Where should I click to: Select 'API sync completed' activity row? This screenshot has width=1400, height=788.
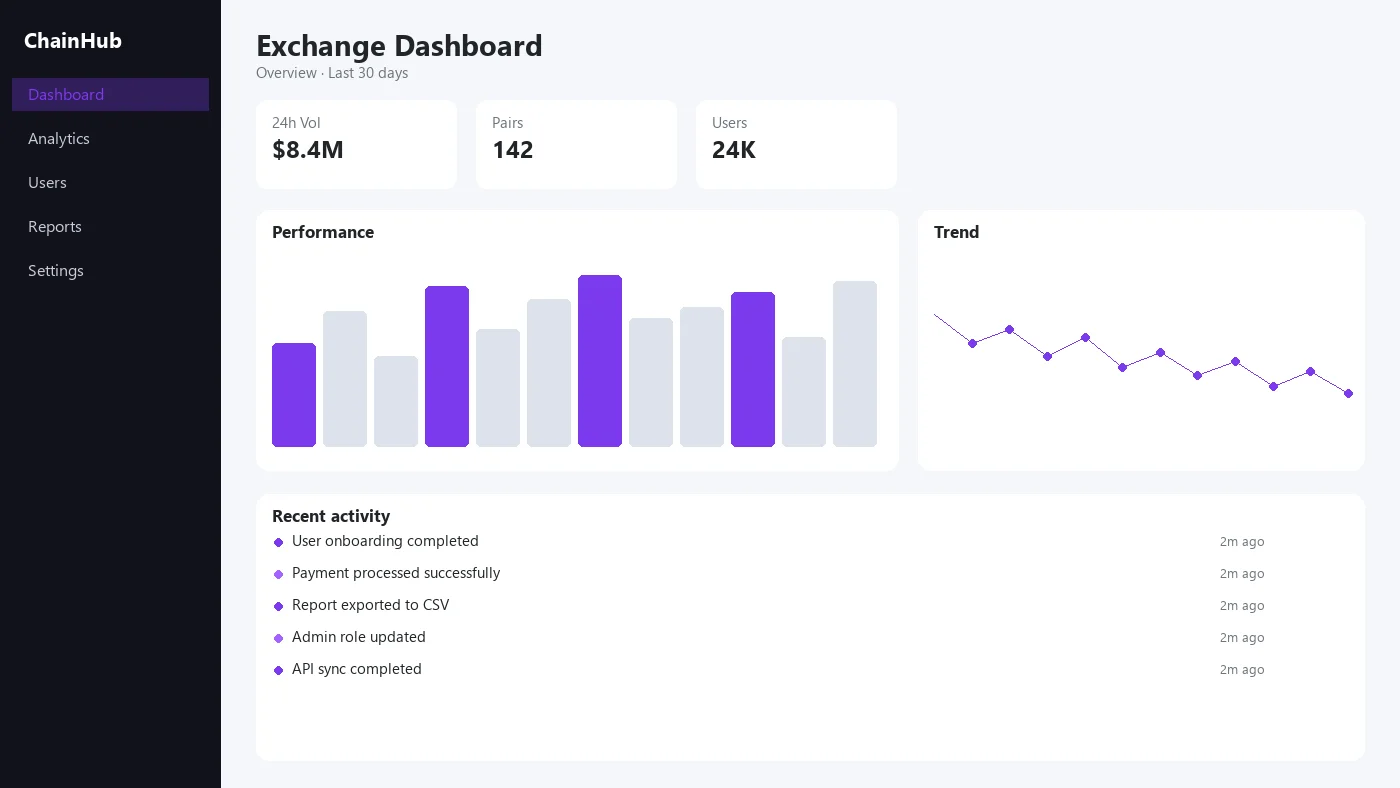(768, 669)
